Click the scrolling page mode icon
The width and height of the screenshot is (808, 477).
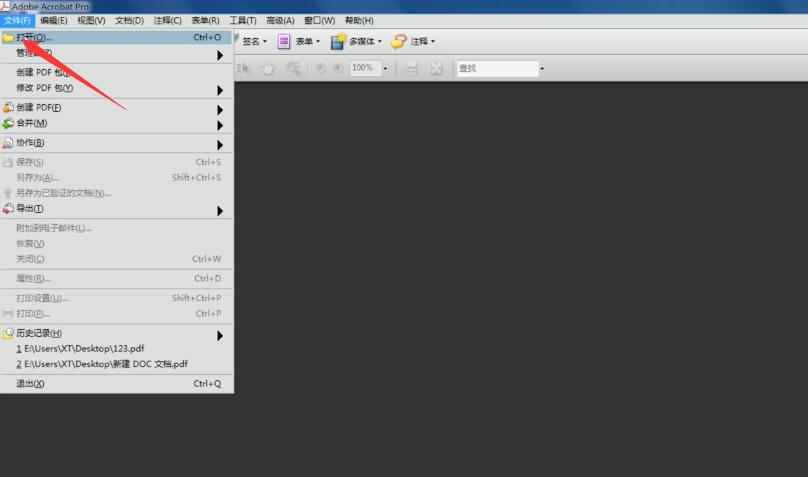pyautogui.click(x=411, y=68)
